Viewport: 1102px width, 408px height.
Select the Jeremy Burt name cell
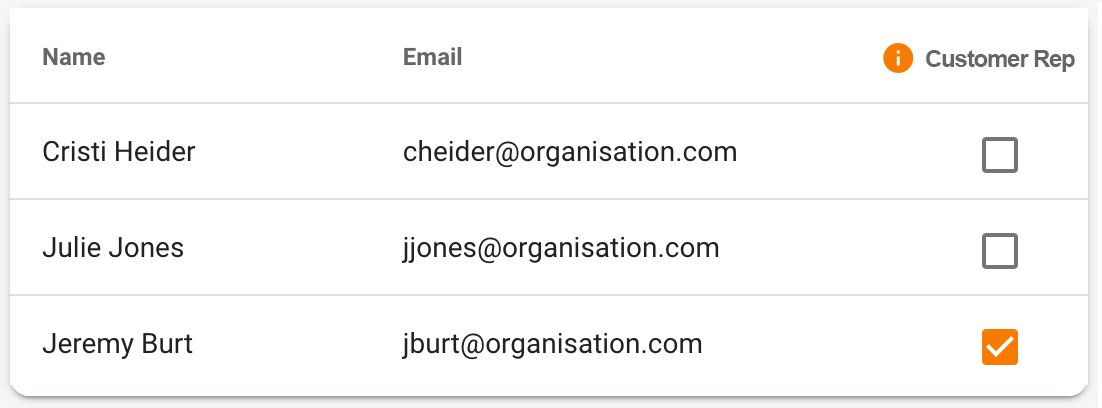pyautogui.click(x=117, y=344)
